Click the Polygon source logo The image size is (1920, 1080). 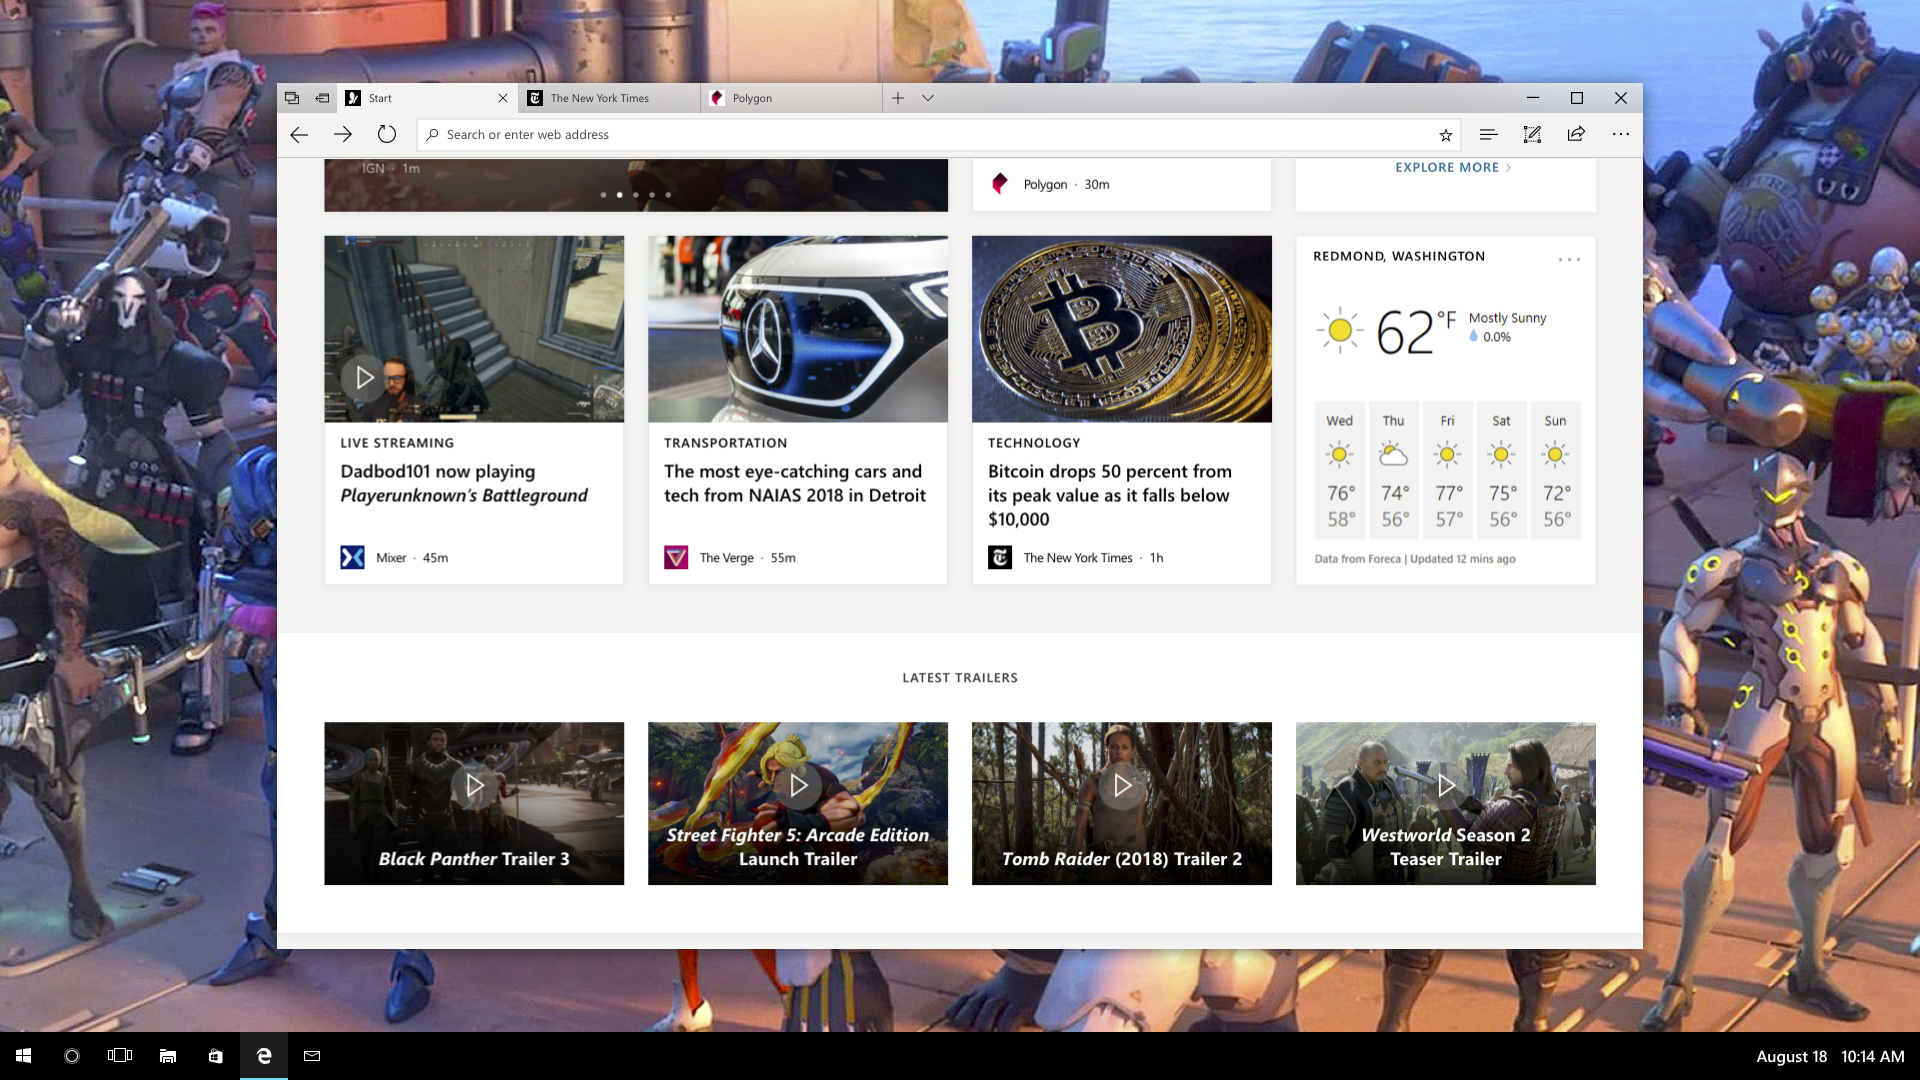pos(1000,184)
